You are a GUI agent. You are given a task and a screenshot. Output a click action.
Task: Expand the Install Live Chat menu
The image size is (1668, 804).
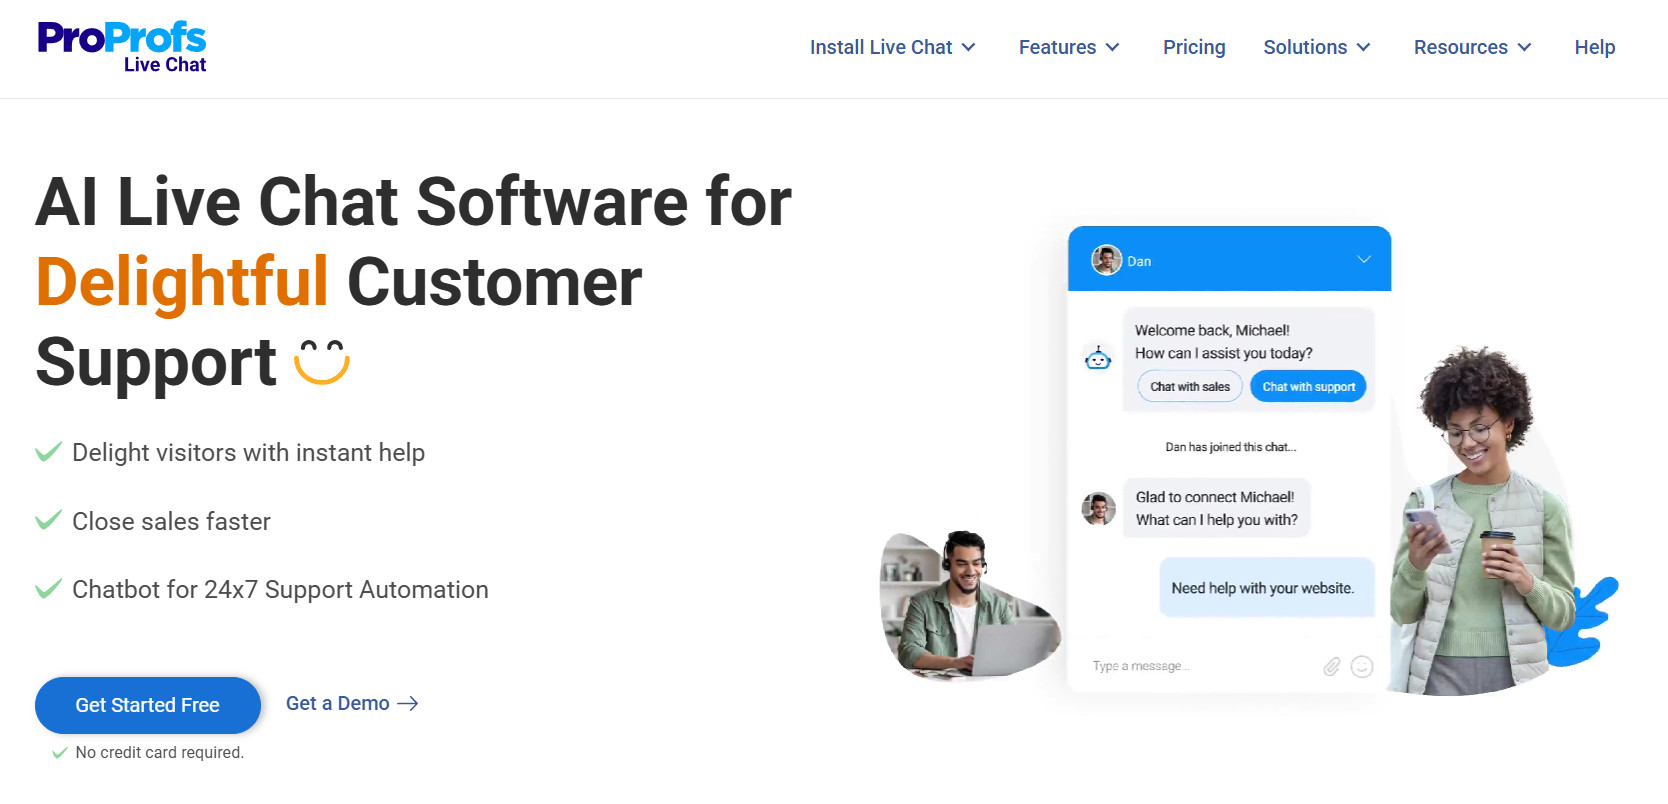coord(892,47)
